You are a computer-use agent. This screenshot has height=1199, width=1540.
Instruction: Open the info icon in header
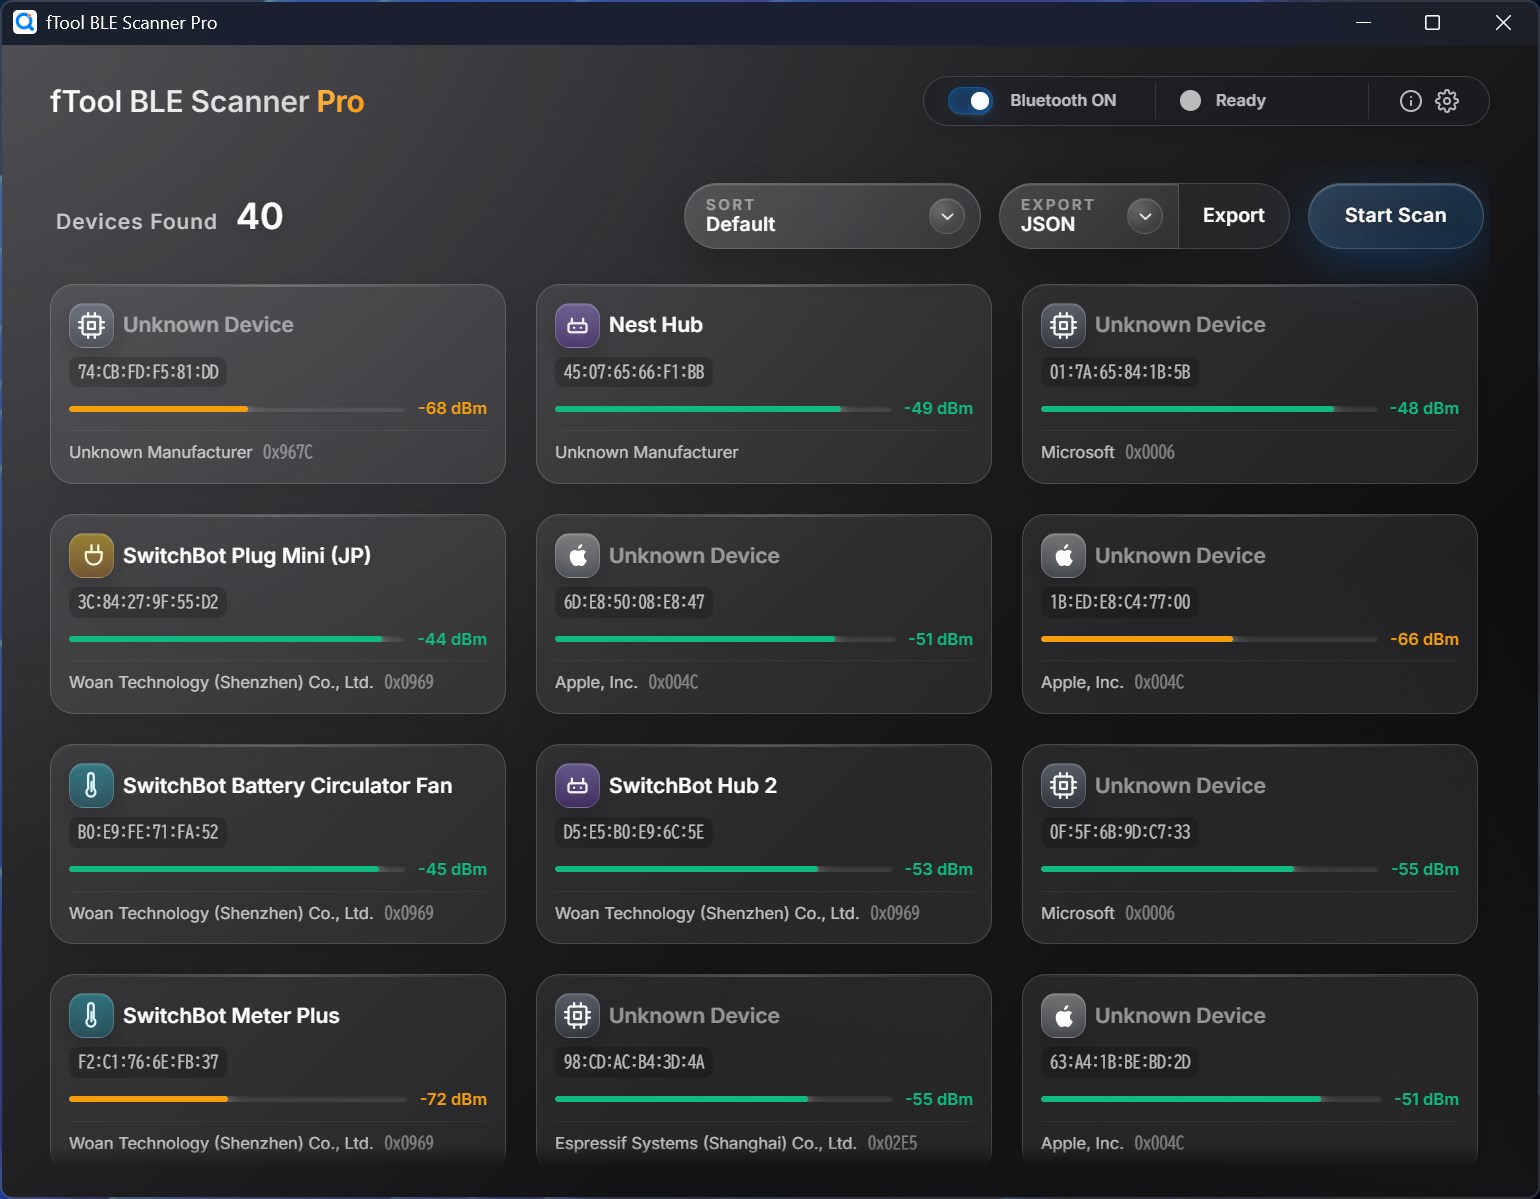click(x=1410, y=101)
